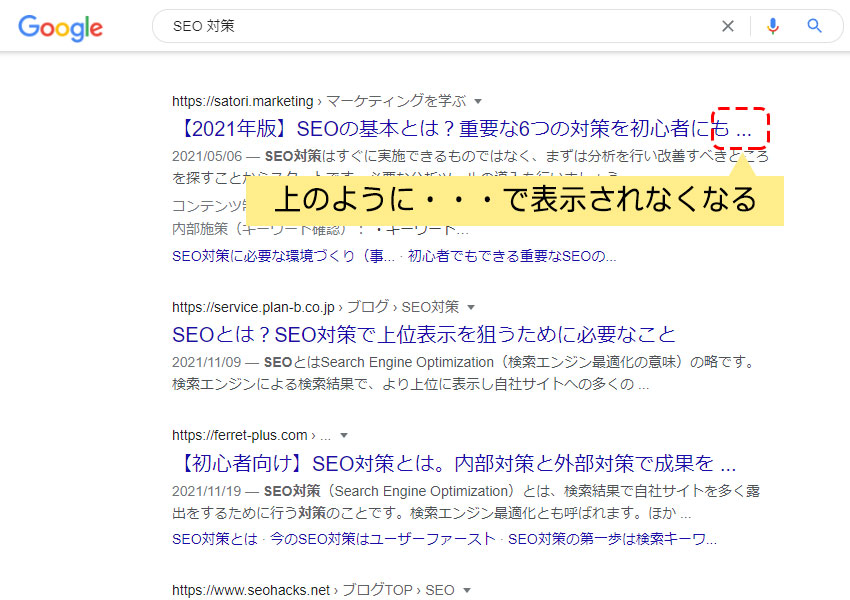The height and width of the screenshot is (600, 850).
Task: Click the magnifier search icon
Action: pyautogui.click(x=814, y=25)
